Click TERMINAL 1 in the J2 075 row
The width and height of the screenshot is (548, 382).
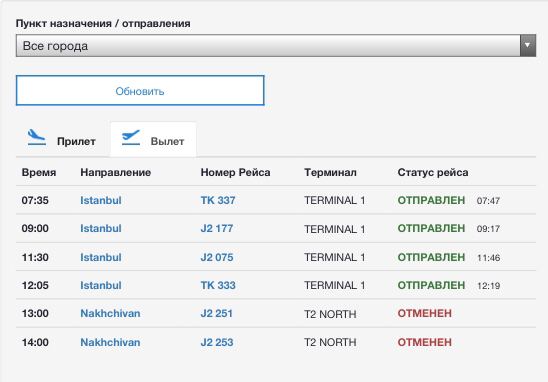tap(334, 258)
